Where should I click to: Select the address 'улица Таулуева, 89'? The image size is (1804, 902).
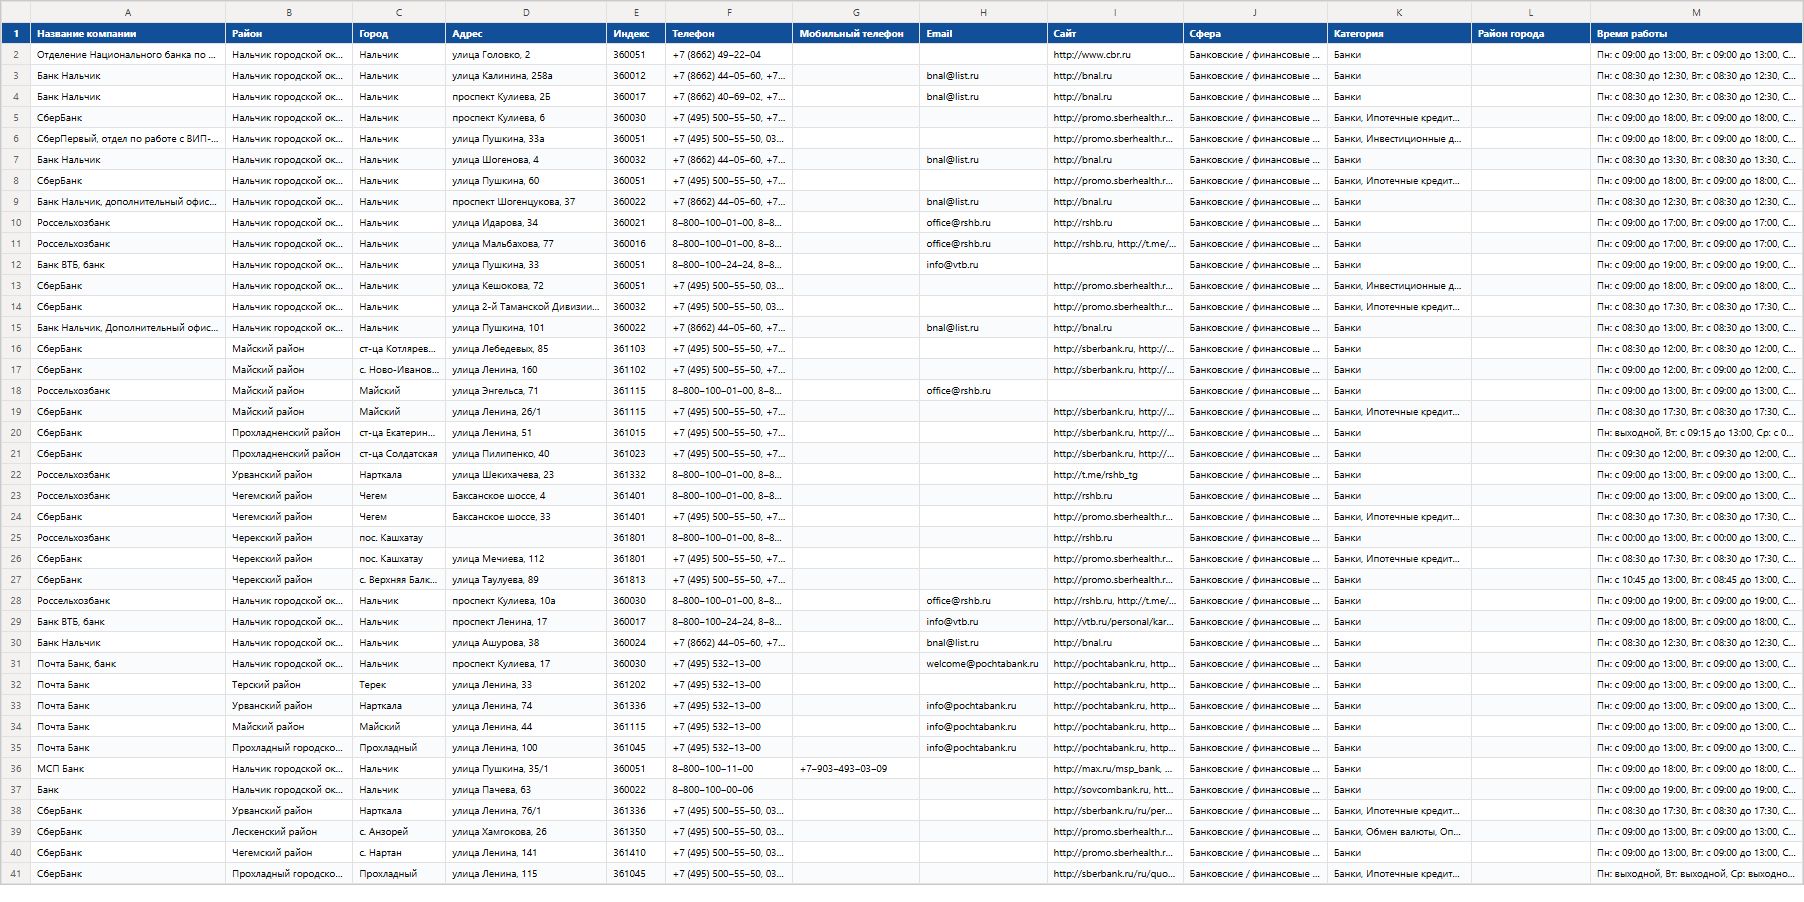526,580
